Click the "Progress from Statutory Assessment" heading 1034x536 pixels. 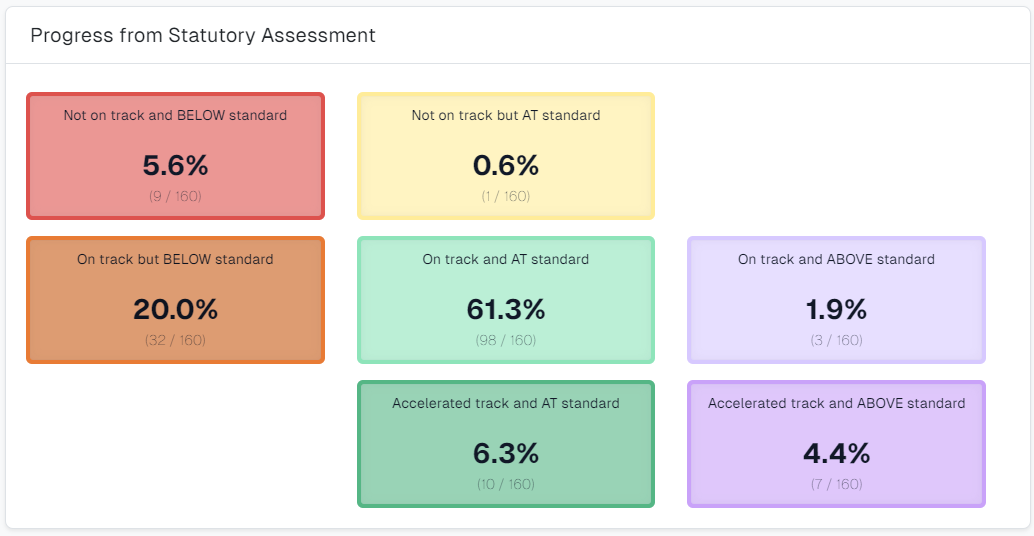tap(203, 36)
